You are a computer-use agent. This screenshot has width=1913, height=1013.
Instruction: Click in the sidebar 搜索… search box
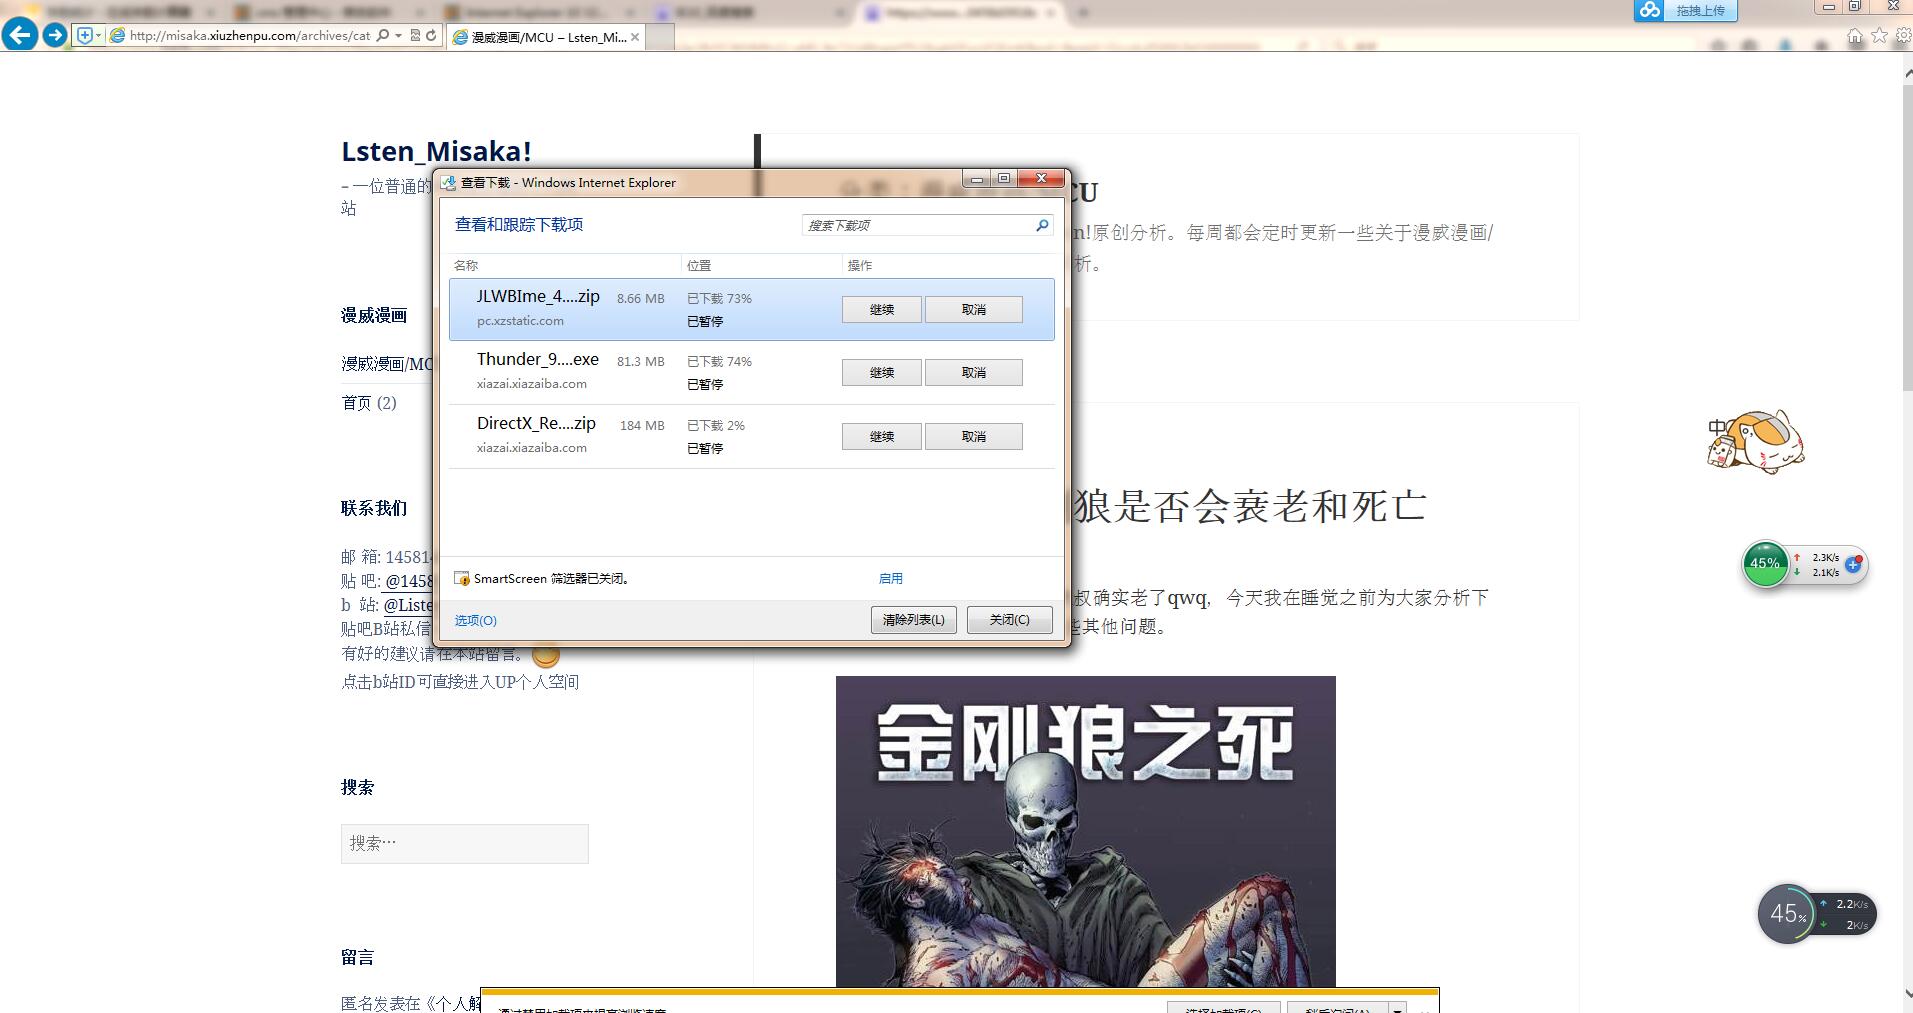464,843
